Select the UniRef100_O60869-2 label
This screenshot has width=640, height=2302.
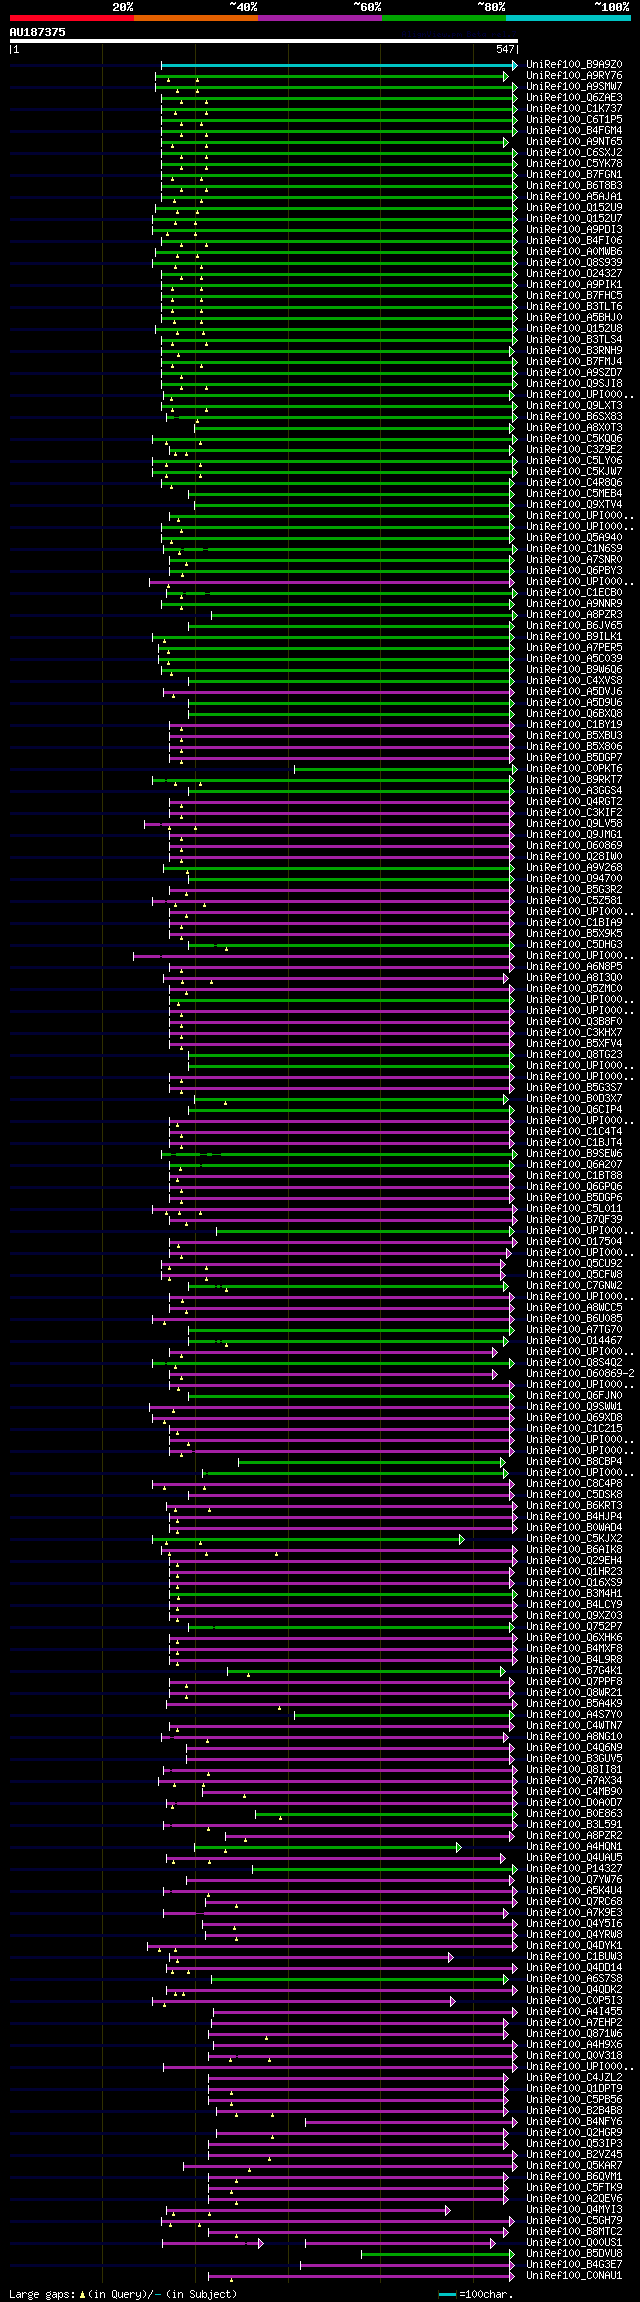pos(580,1374)
